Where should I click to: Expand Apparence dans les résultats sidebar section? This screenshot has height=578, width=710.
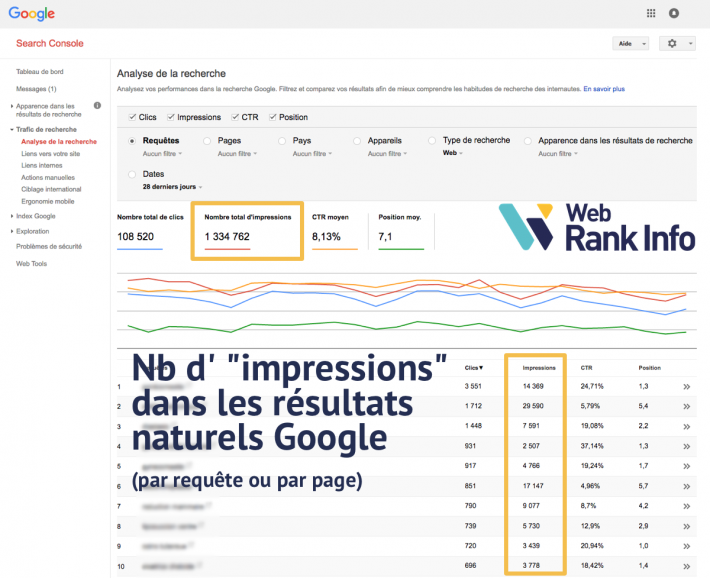pos(12,106)
